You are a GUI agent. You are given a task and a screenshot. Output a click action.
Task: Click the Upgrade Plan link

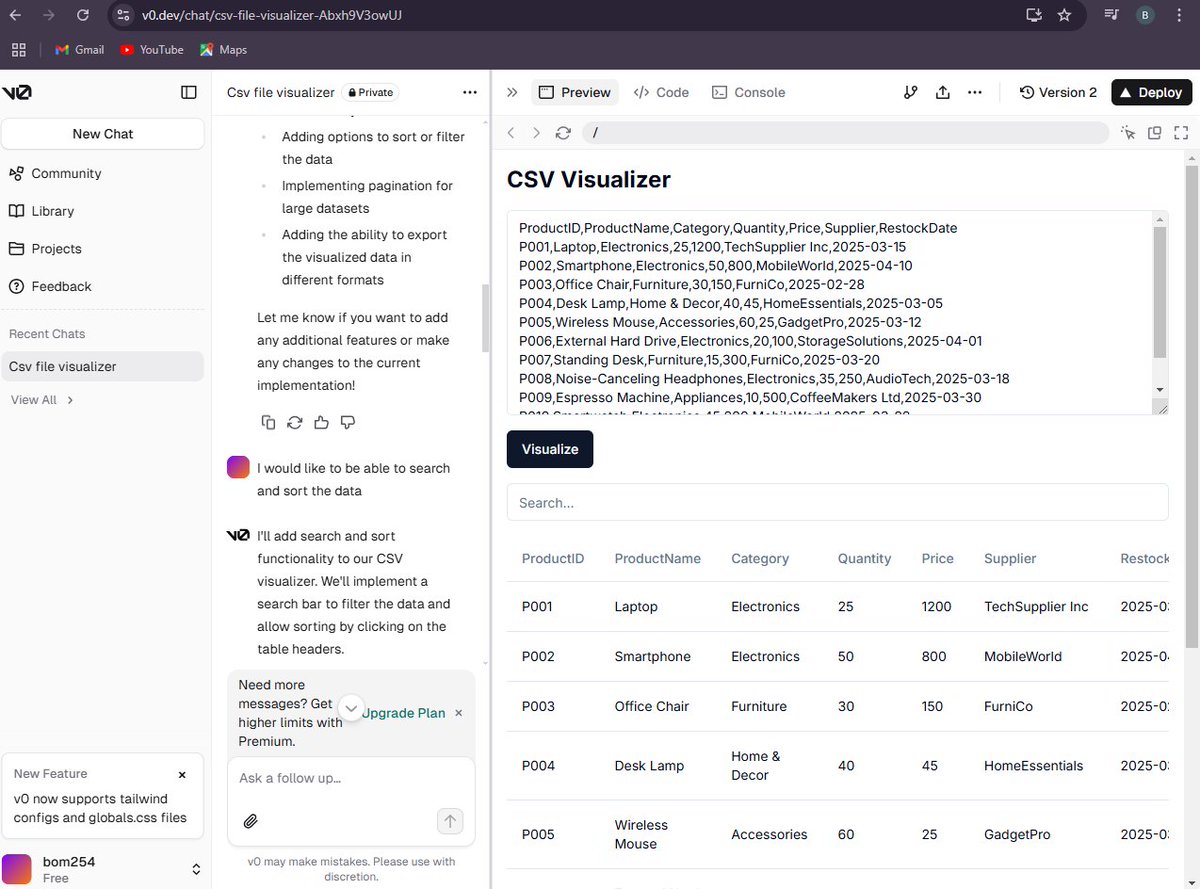point(404,713)
